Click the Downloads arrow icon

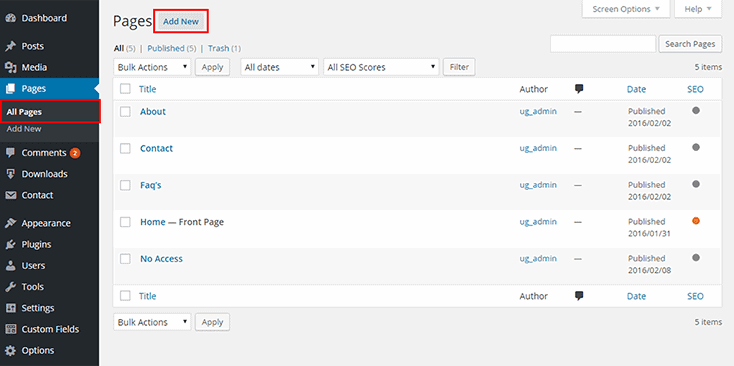tap(11, 174)
